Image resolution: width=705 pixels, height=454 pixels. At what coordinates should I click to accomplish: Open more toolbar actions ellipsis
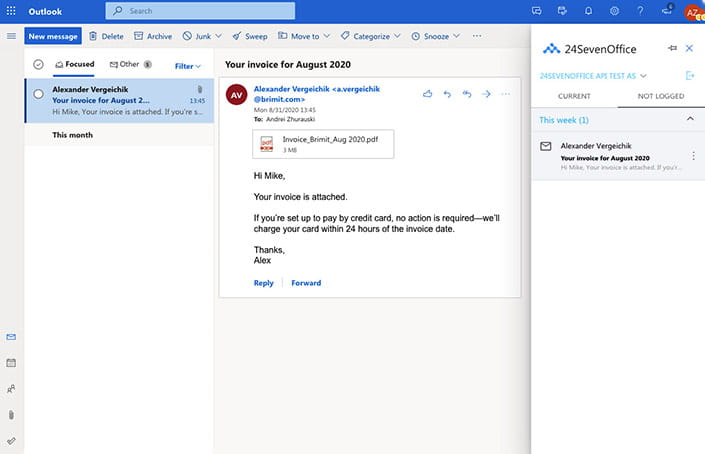pos(477,36)
